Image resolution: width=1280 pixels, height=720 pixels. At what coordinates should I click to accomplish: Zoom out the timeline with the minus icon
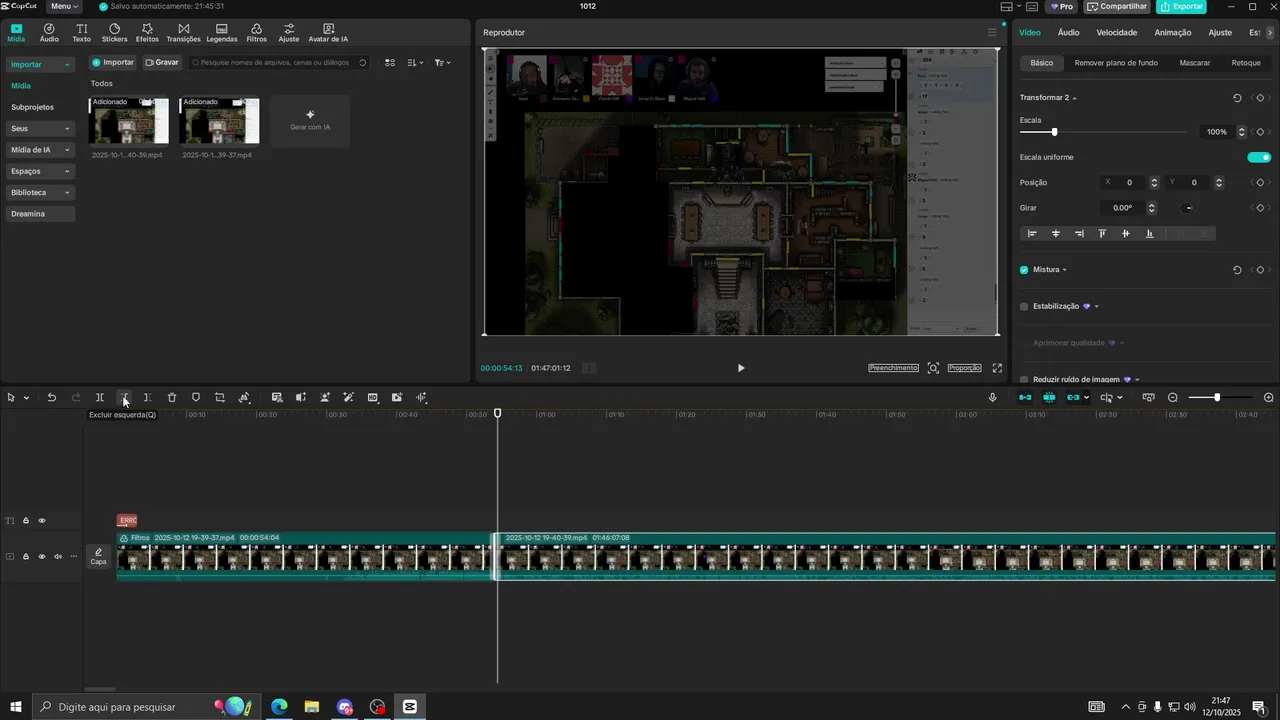pyautogui.click(x=1173, y=398)
